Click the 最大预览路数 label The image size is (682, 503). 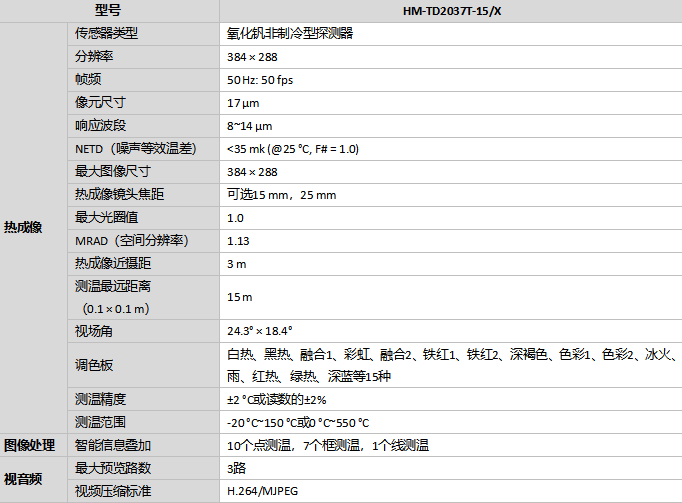tap(113, 468)
